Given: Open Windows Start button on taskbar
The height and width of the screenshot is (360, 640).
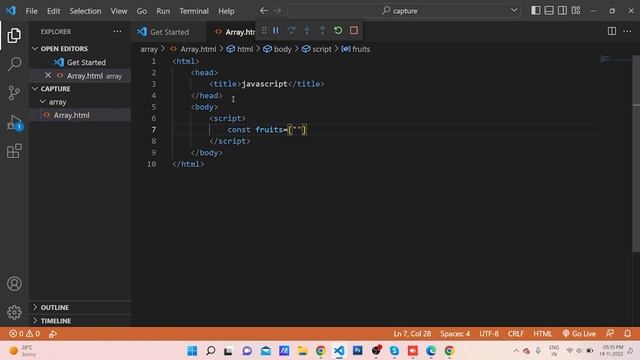Looking at the screenshot, I should click(192, 351).
